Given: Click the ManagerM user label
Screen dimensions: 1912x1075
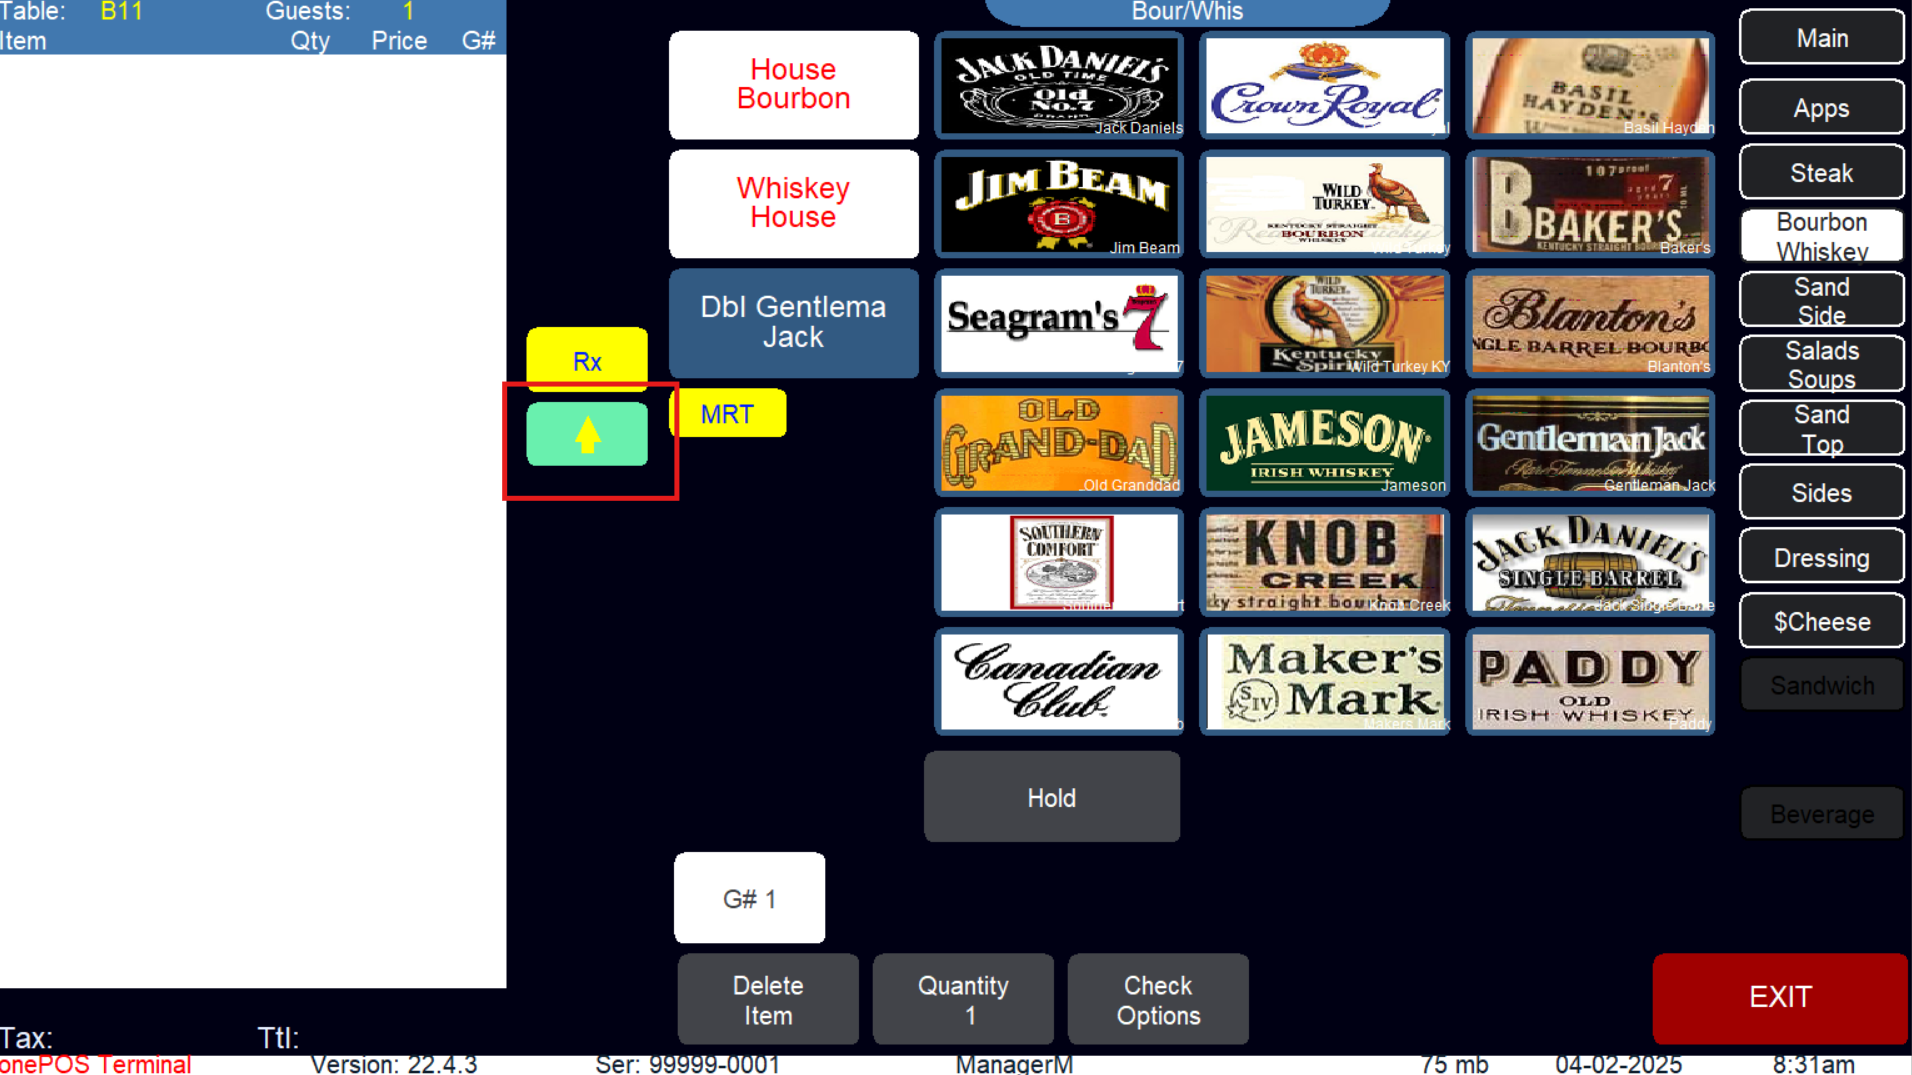Looking at the screenshot, I should (1014, 1064).
